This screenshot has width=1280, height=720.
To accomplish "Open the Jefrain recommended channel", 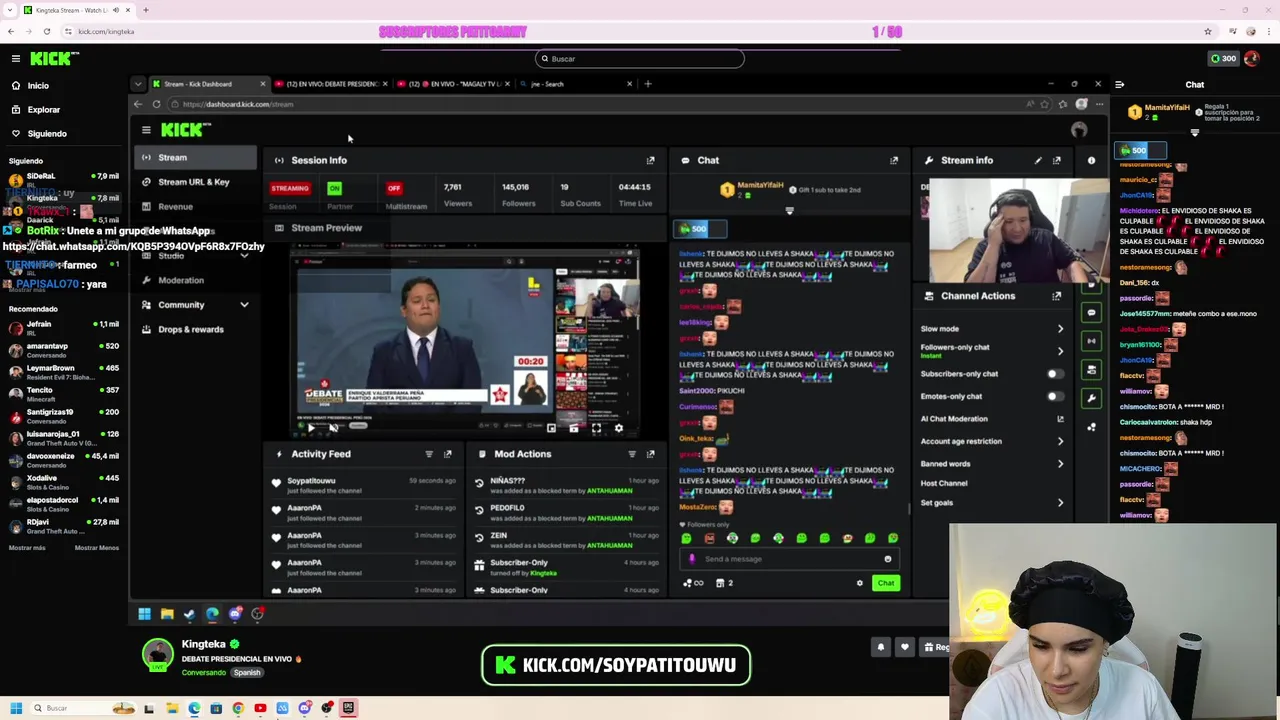I will pyautogui.click(x=62, y=329).
